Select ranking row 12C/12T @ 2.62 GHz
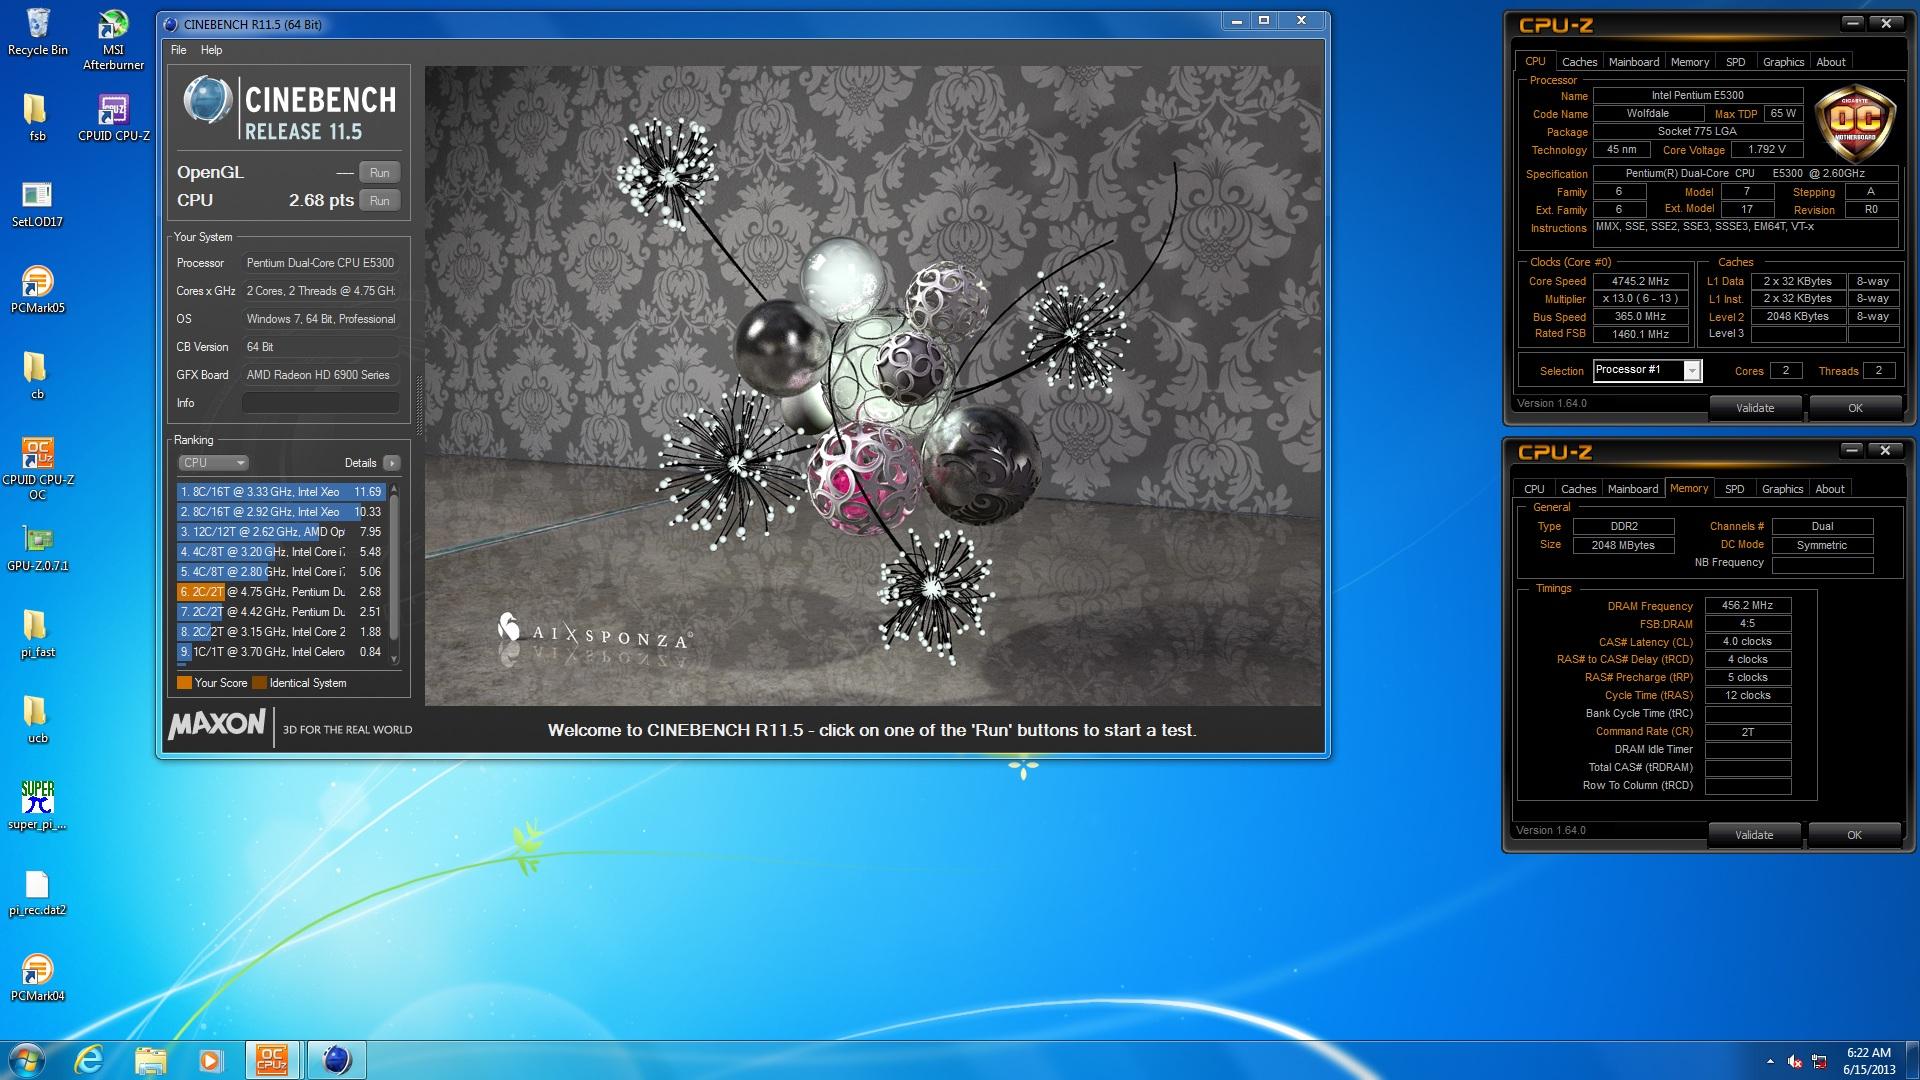Viewport: 1920px width, 1080px height. (x=281, y=532)
